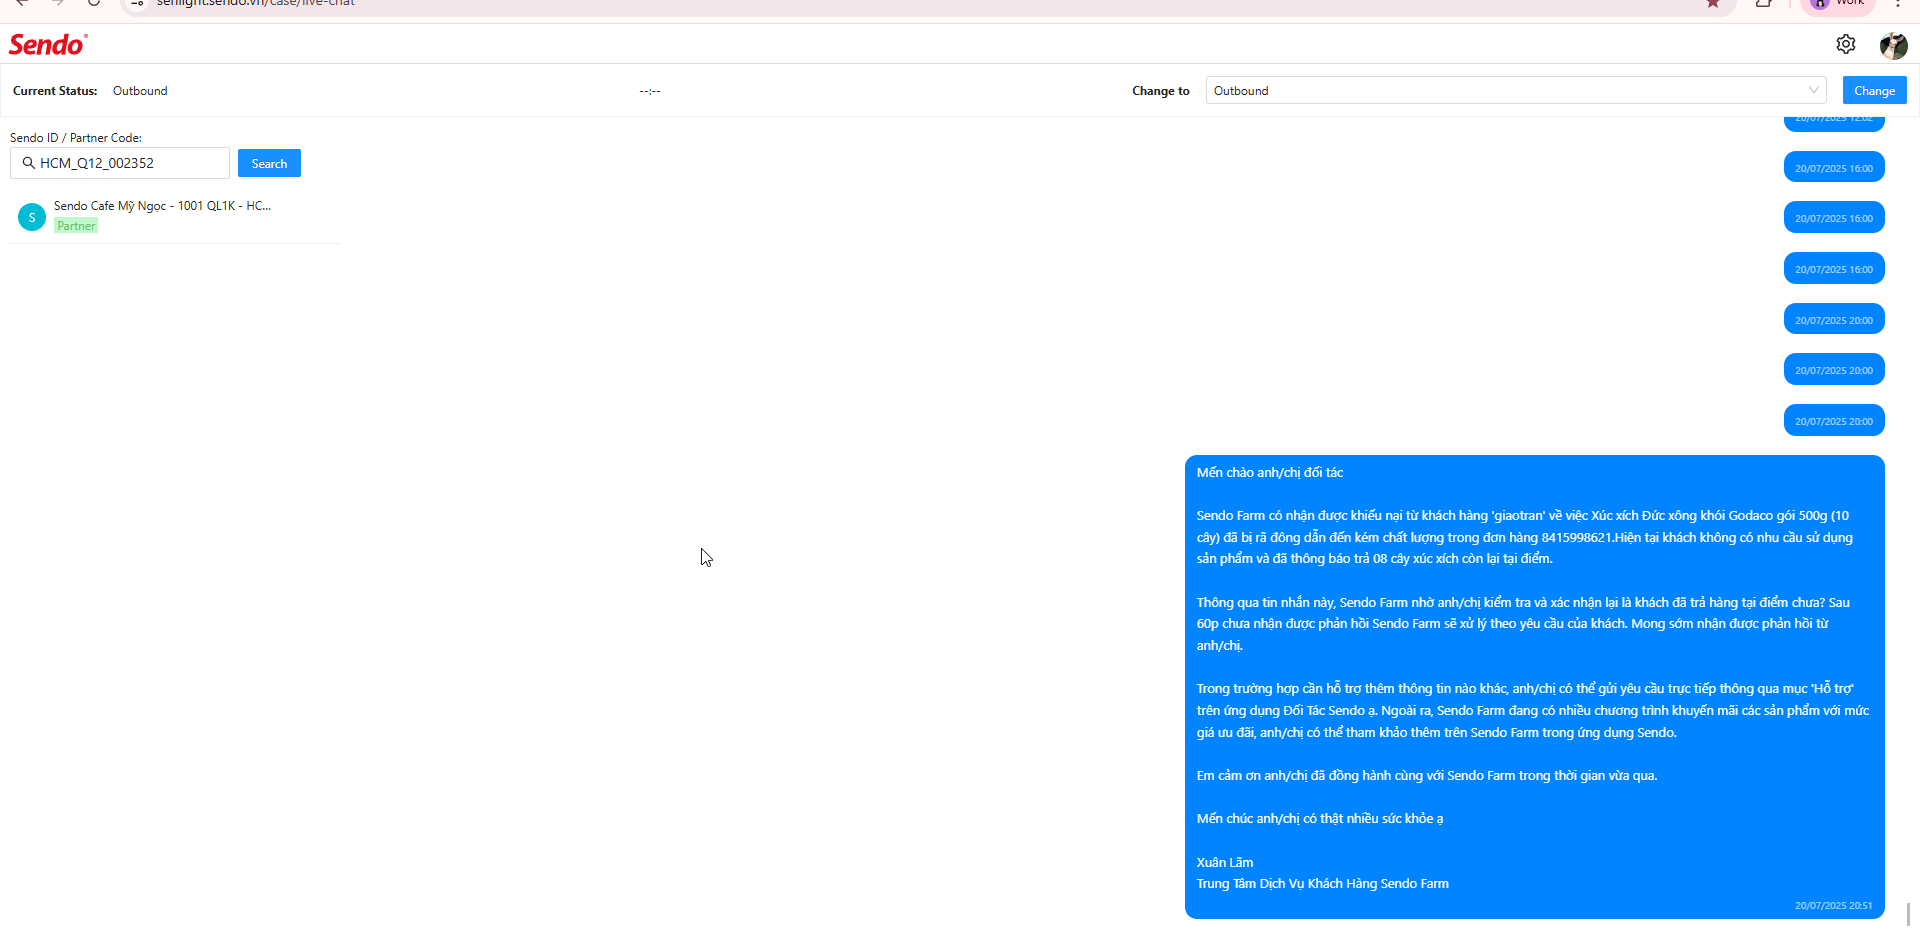
Task: Expand the Outbound dropdown chevron arrow
Action: pyautogui.click(x=1813, y=90)
